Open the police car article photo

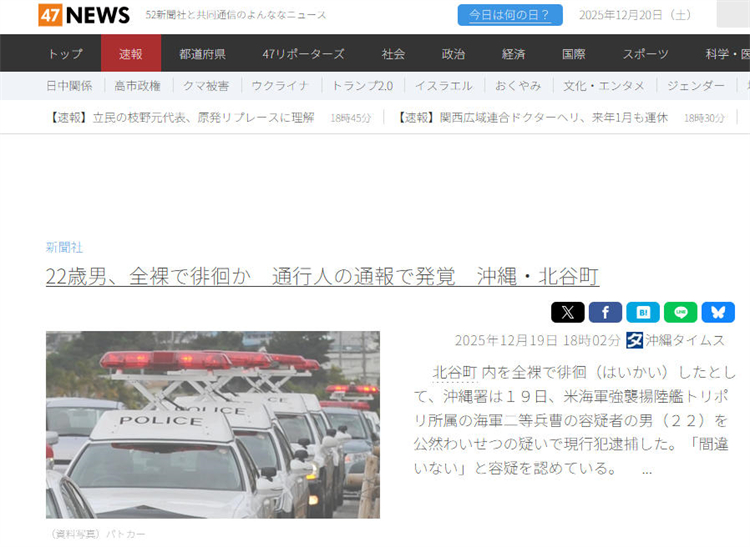213,425
